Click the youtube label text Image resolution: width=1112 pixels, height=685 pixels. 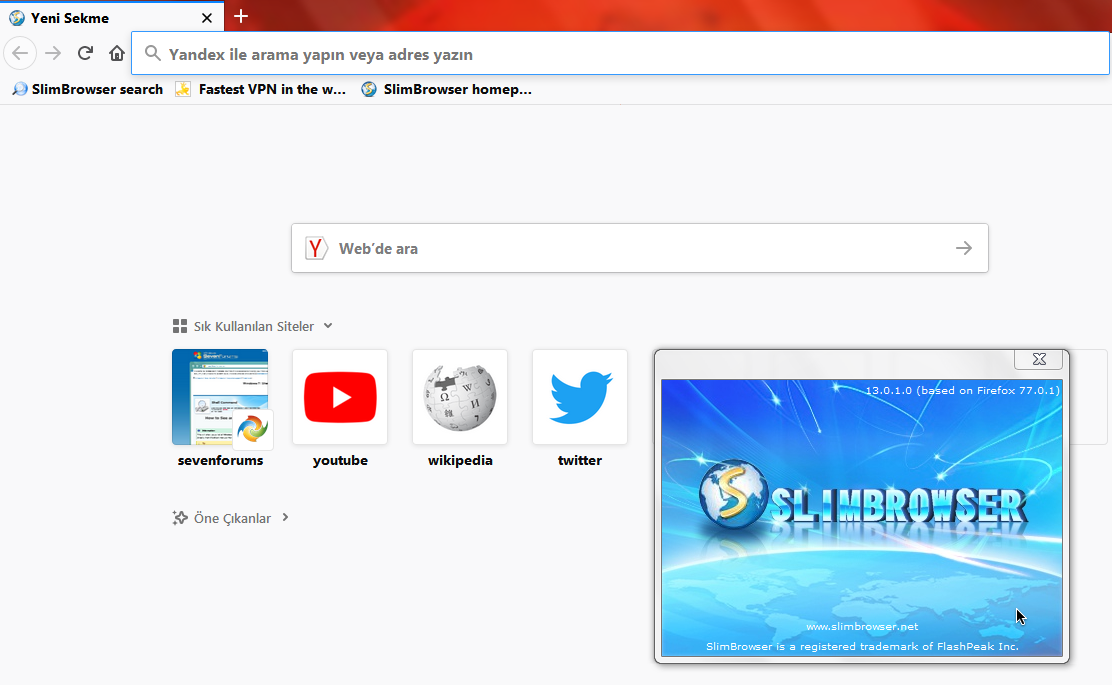pyautogui.click(x=340, y=460)
